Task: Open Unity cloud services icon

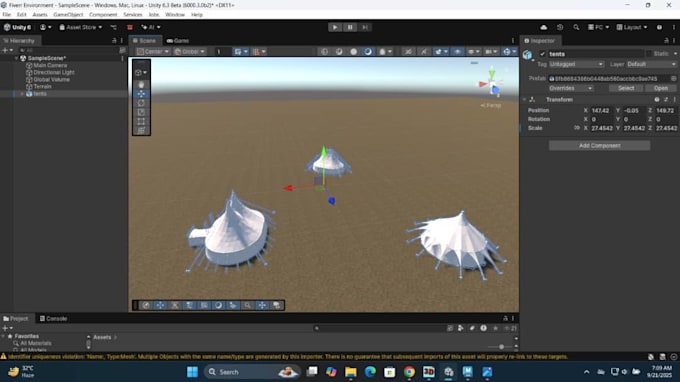Action: [544, 27]
